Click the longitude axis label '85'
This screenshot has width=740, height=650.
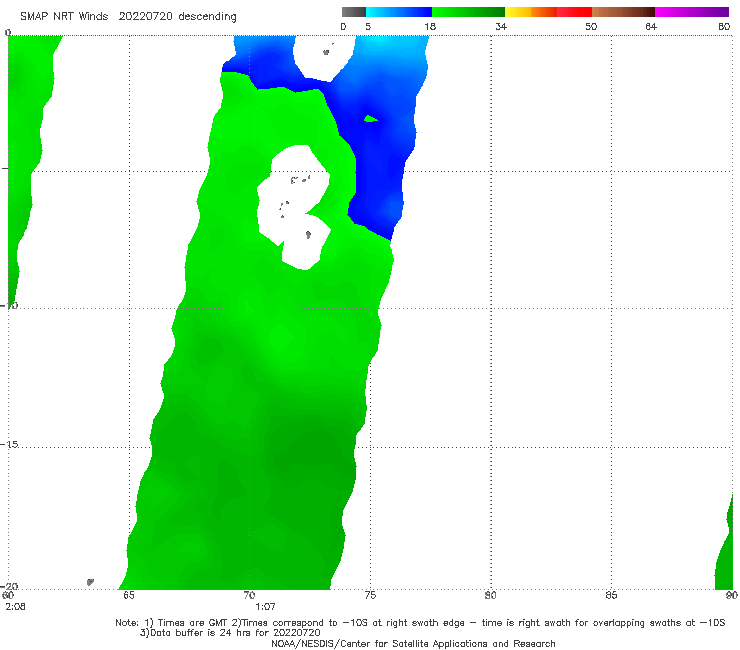coord(611,595)
